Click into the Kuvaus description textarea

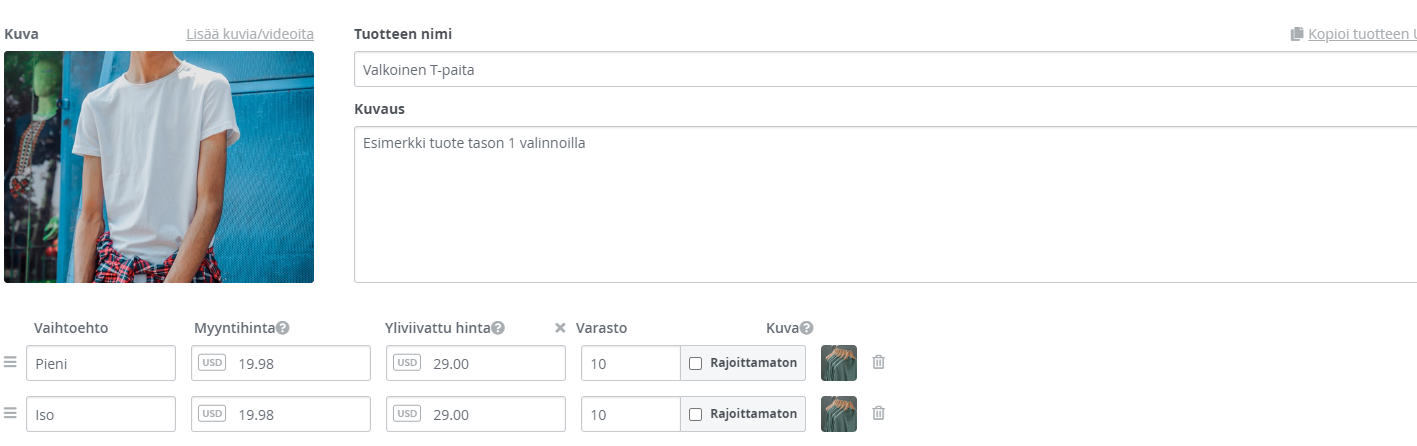click(x=885, y=204)
